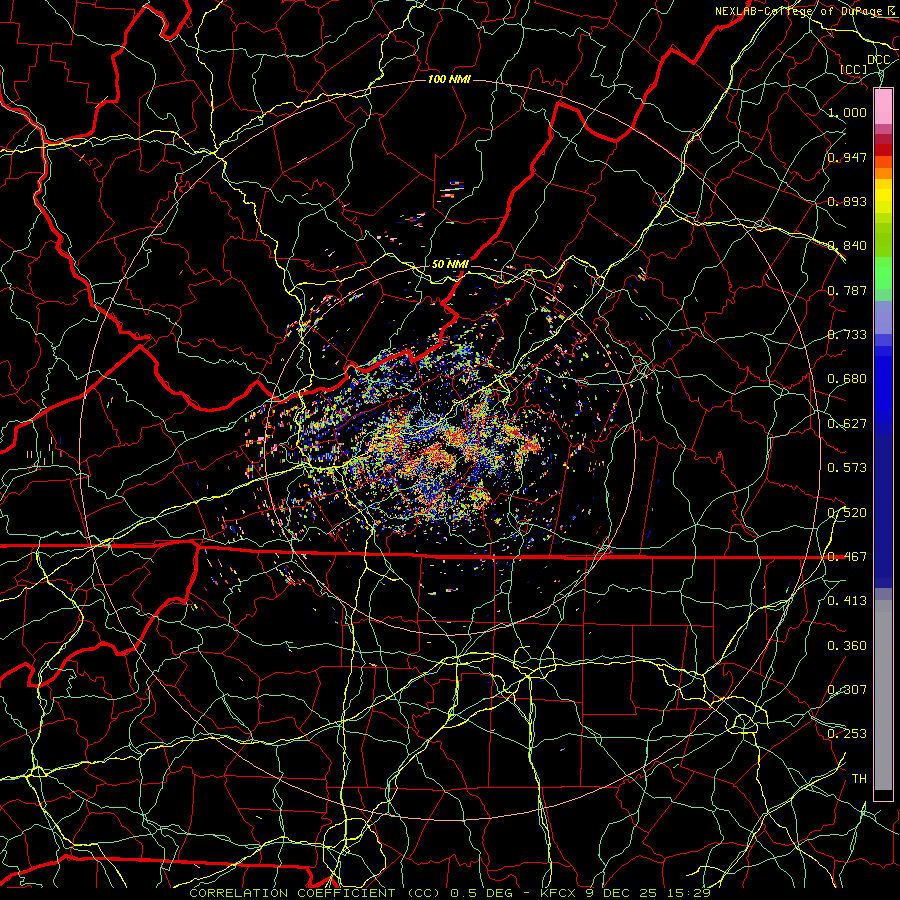Click the [CC] legend header
Image resolution: width=900 pixels, height=900 pixels.
click(854, 69)
